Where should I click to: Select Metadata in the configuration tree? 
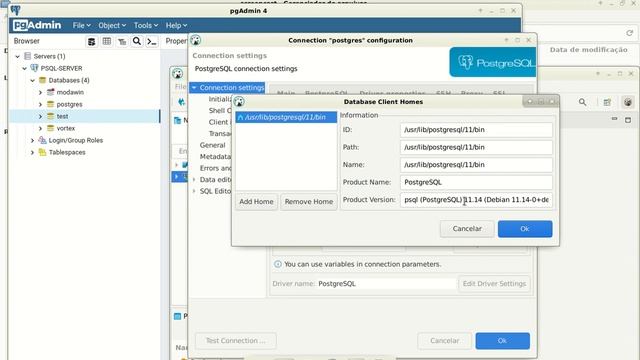point(215,156)
